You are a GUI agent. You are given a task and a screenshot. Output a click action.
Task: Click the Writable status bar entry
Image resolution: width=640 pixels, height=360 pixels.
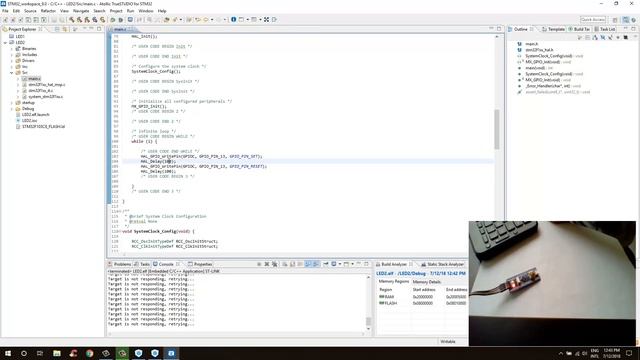[448, 342]
